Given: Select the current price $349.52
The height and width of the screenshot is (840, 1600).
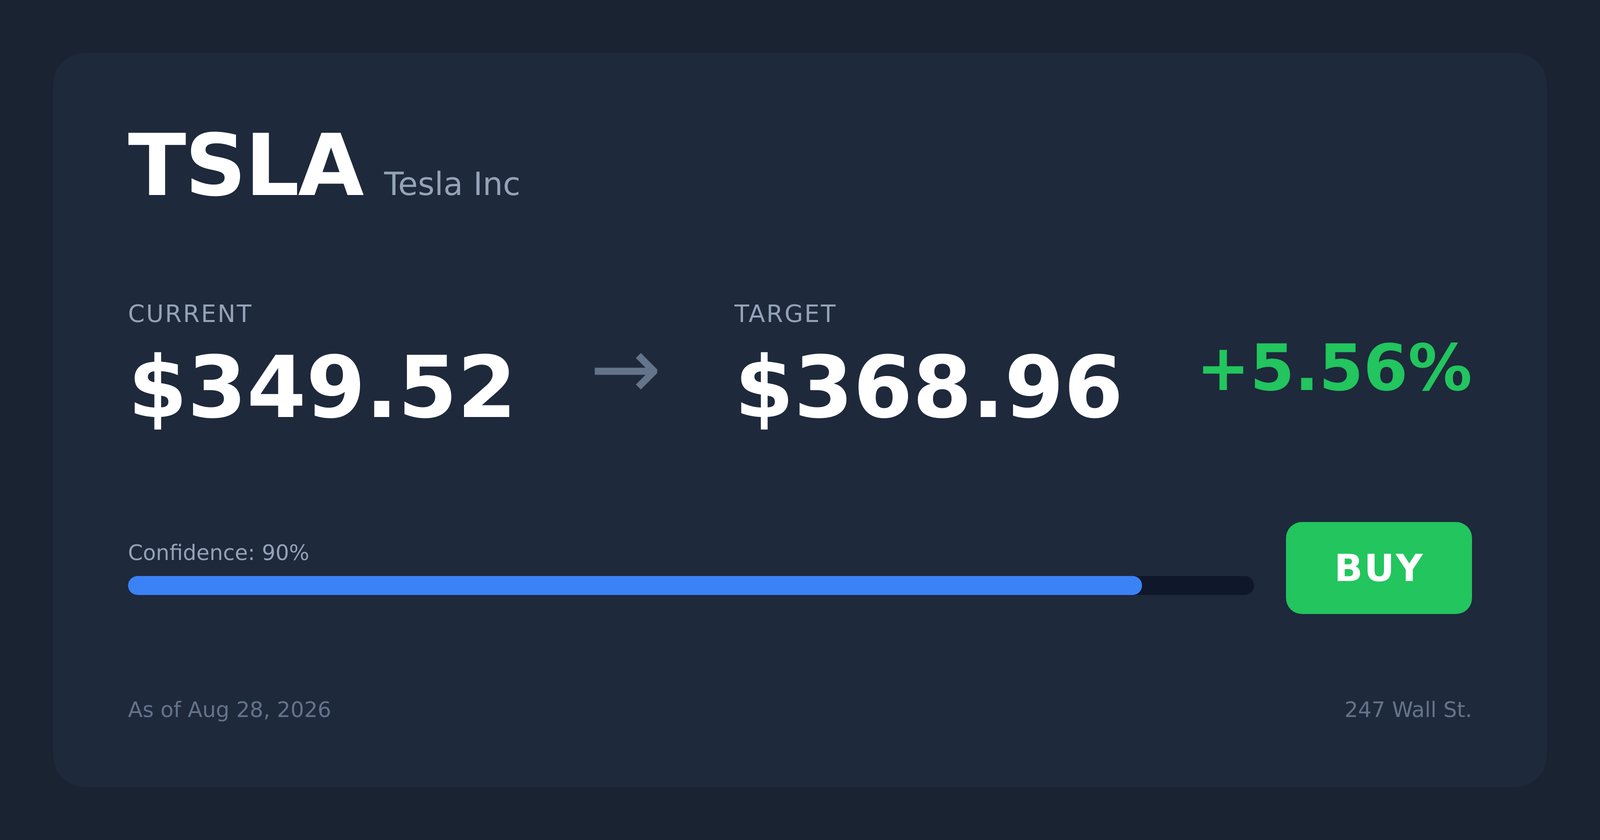Looking at the screenshot, I should (x=321, y=388).
